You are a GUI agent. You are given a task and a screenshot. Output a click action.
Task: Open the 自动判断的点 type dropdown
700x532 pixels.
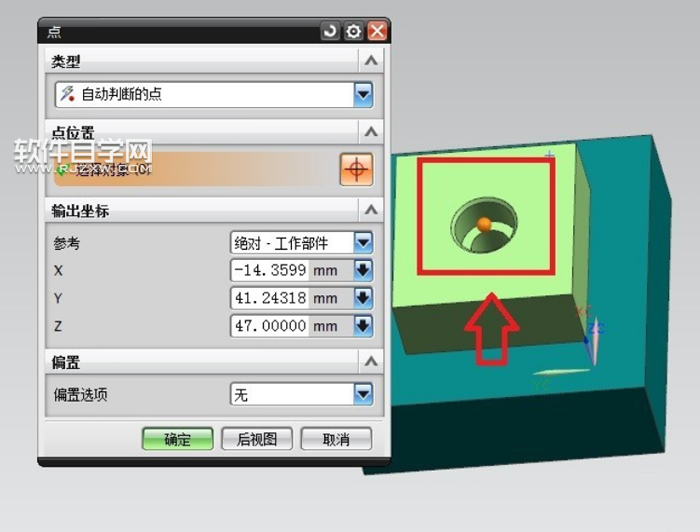click(x=213, y=94)
